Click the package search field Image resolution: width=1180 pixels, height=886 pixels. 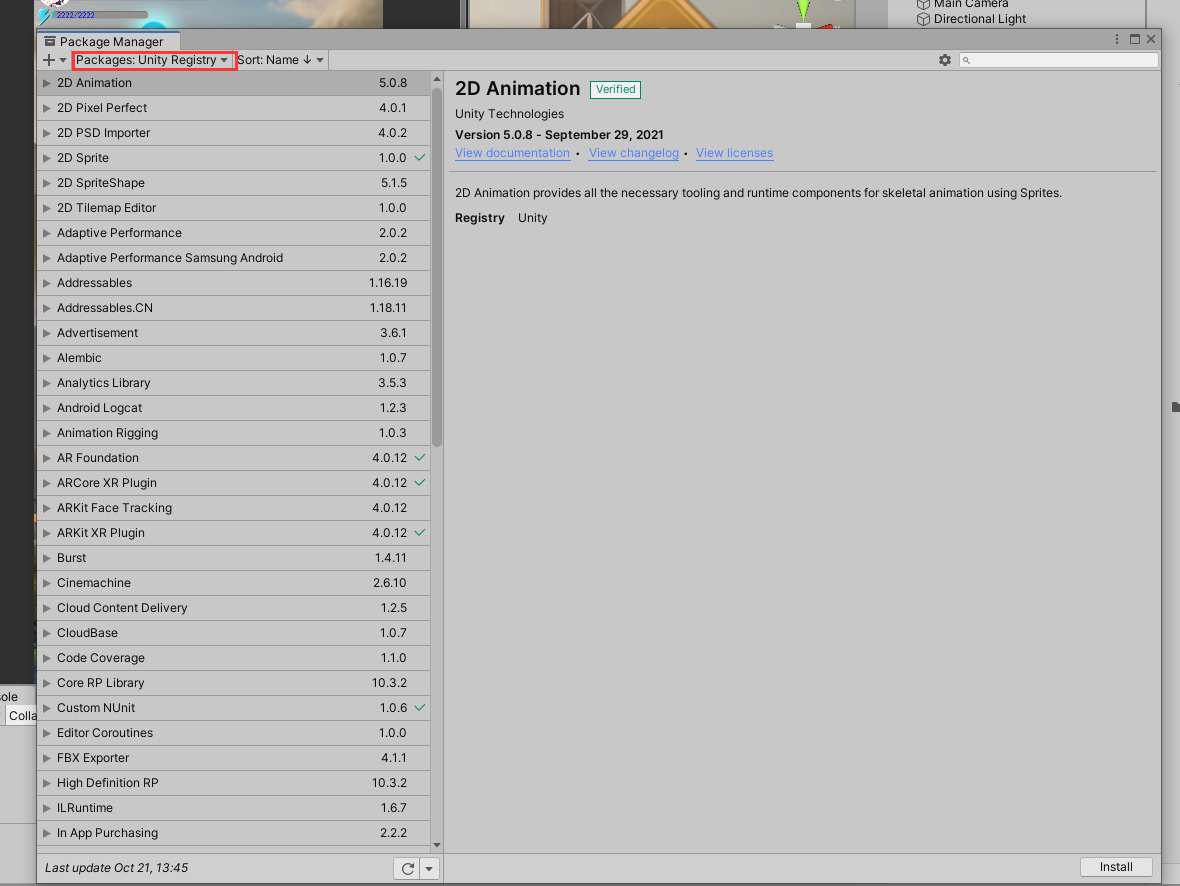click(1059, 59)
